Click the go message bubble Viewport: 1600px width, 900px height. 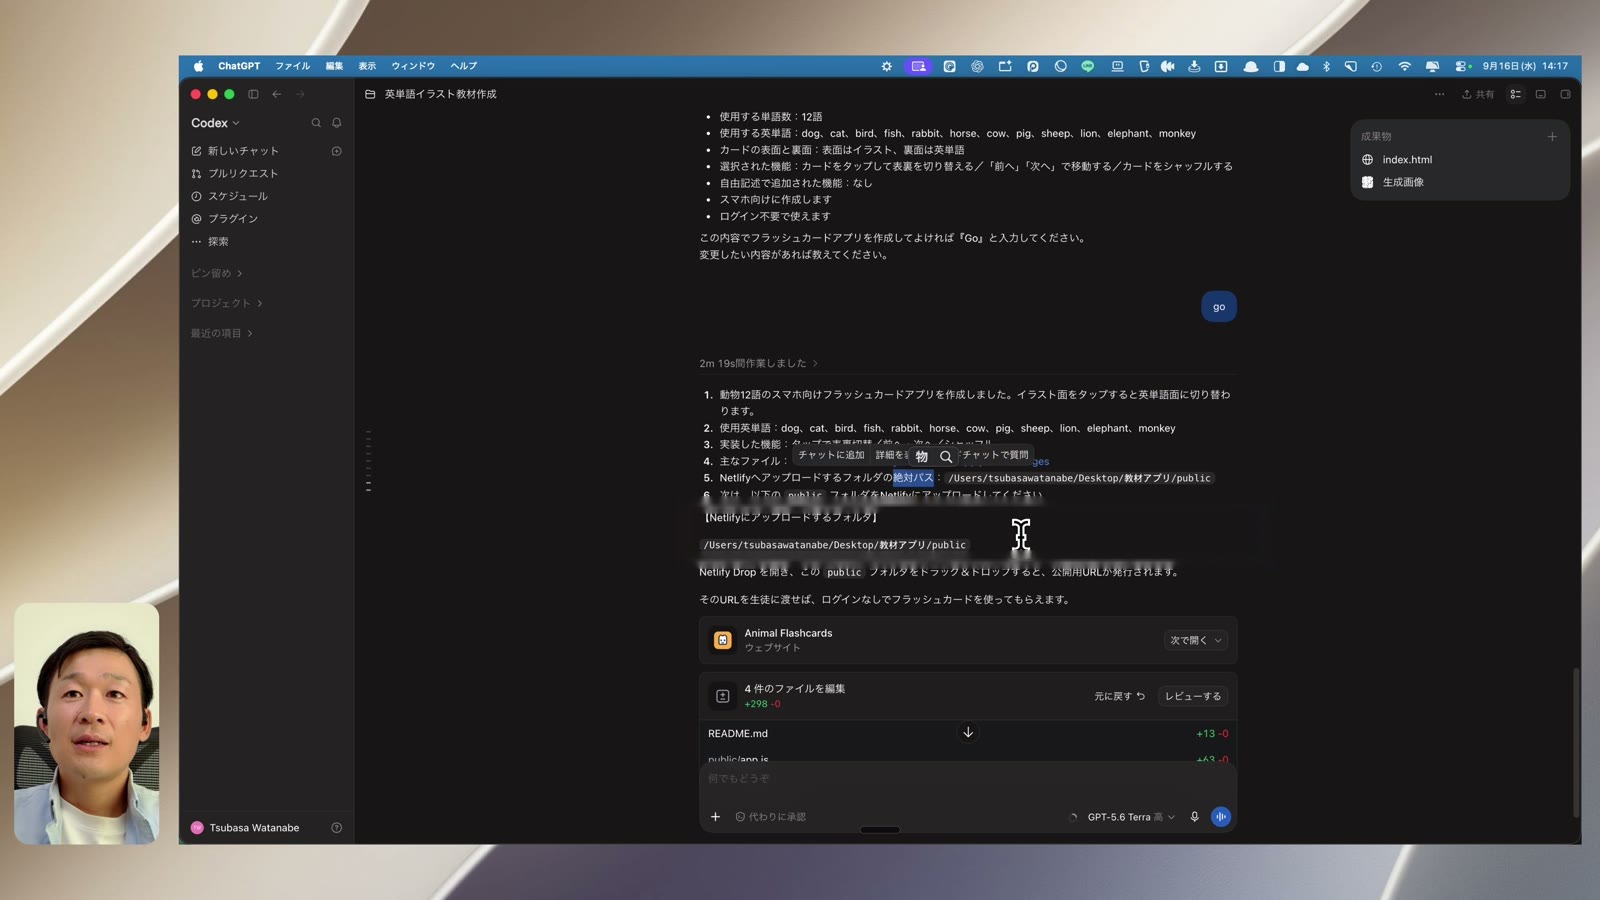[x=1219, y=307]
